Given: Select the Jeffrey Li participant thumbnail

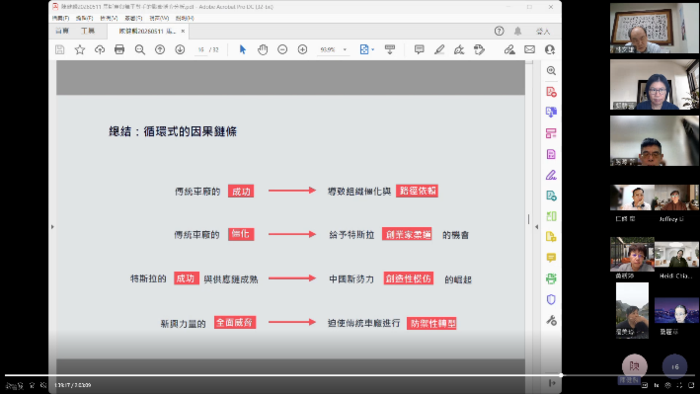Looking at the screenshot, I should click(x=676, y=198).
